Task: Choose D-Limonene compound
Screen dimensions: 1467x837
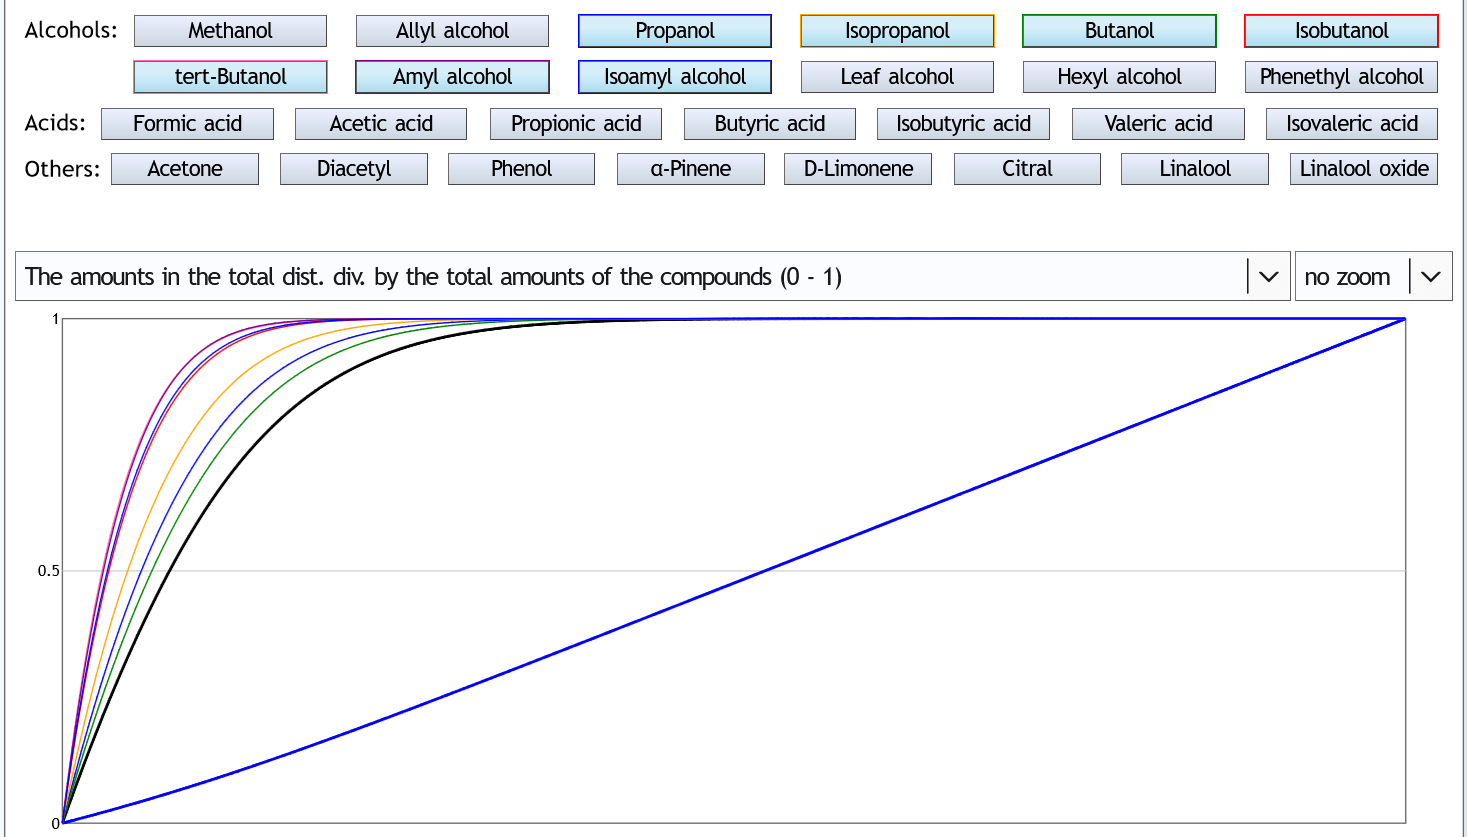Action: [858, 169]
